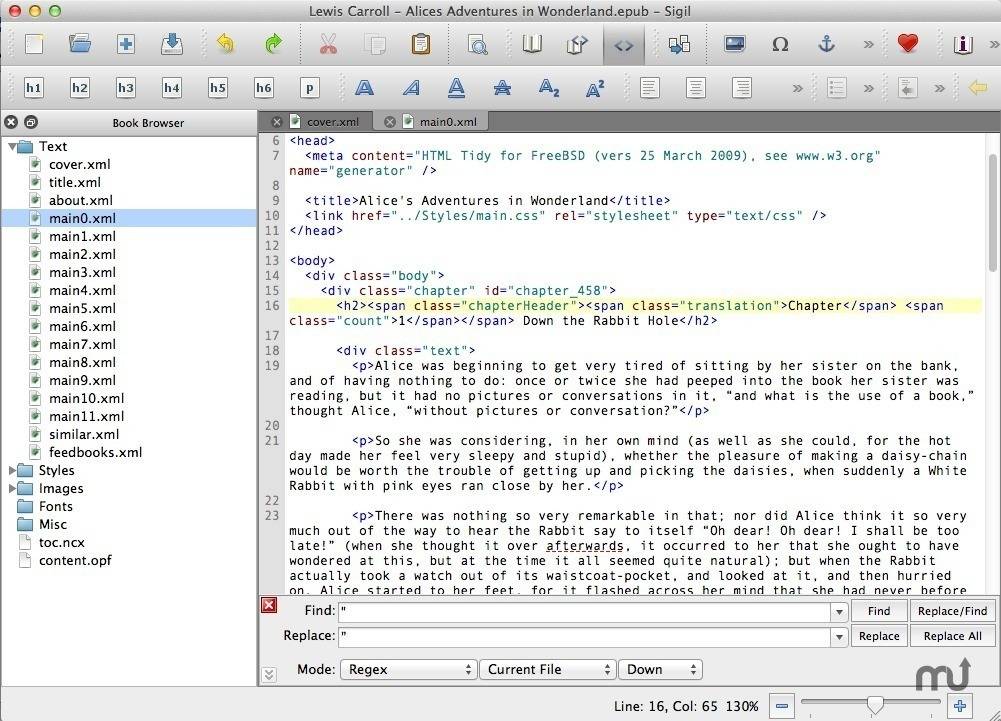Create a new file with New icon
This screenshot has height=721, width=1001.
34,44
